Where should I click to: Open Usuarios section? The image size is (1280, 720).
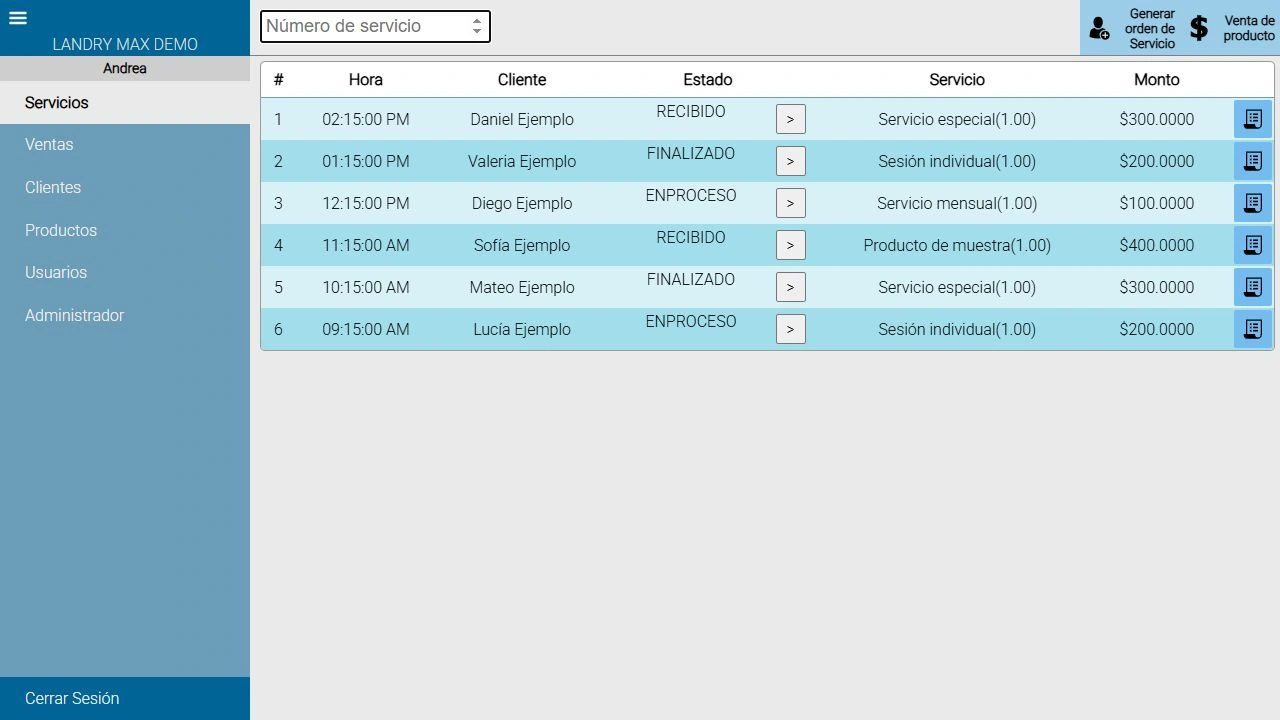pos(125,272)
